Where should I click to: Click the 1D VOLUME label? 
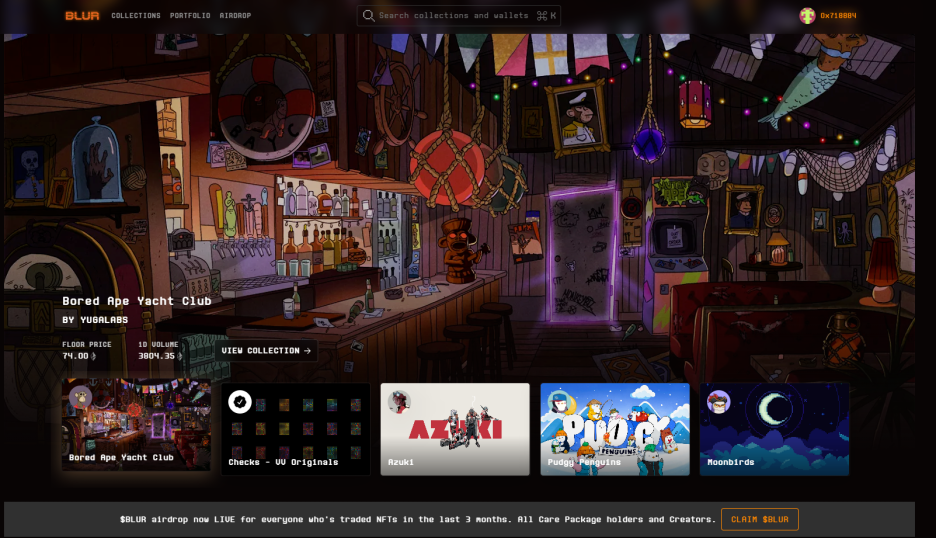(158, 345)
